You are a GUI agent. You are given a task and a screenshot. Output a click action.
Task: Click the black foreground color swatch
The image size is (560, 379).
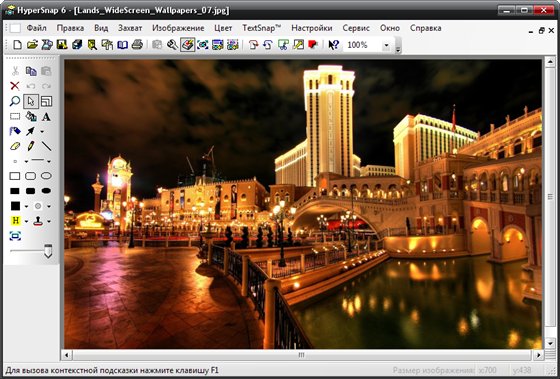tap(15, 206)
